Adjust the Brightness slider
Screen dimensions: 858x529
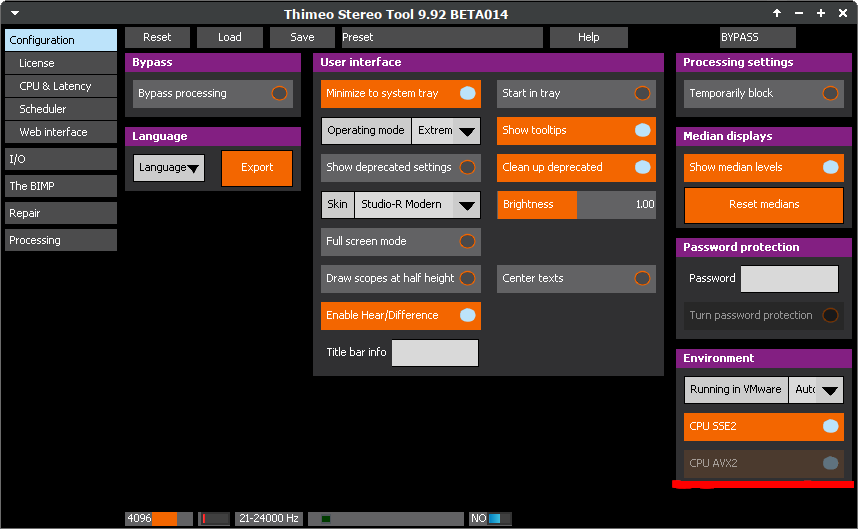click(x=576, y=205)
